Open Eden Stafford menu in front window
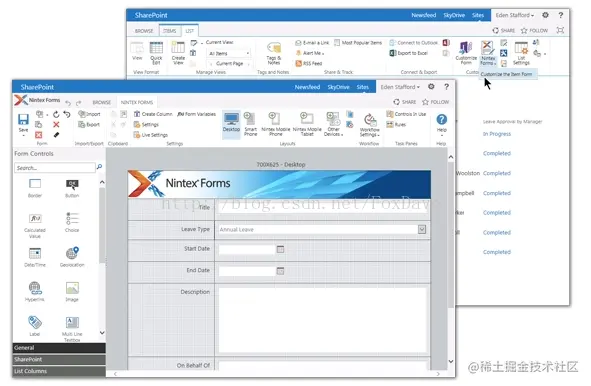The height and width of the screenshot is (386, 591). click(400, 87)
